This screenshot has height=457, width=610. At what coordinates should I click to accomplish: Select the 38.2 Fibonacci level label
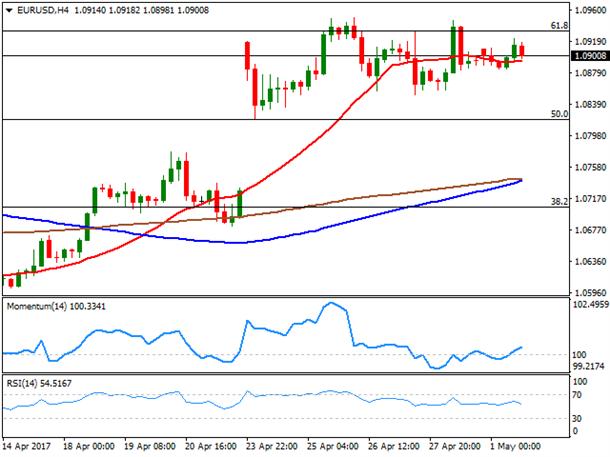[559, 201]
